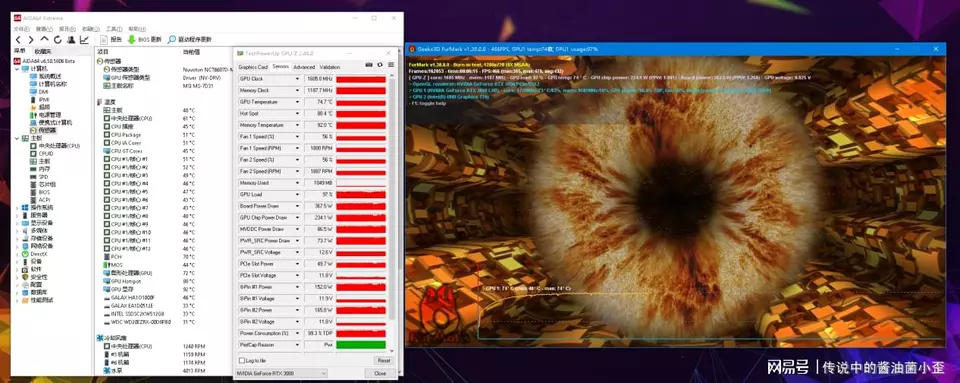Click the refresh icon in AIDA64 toolbar
Image resolution: width=960 pixels, height=383 pixels.
coord(57,40)
